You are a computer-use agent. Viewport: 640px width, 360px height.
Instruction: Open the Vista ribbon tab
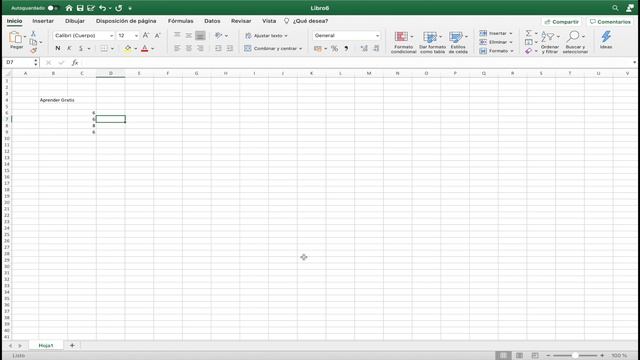tap(269, 21)
